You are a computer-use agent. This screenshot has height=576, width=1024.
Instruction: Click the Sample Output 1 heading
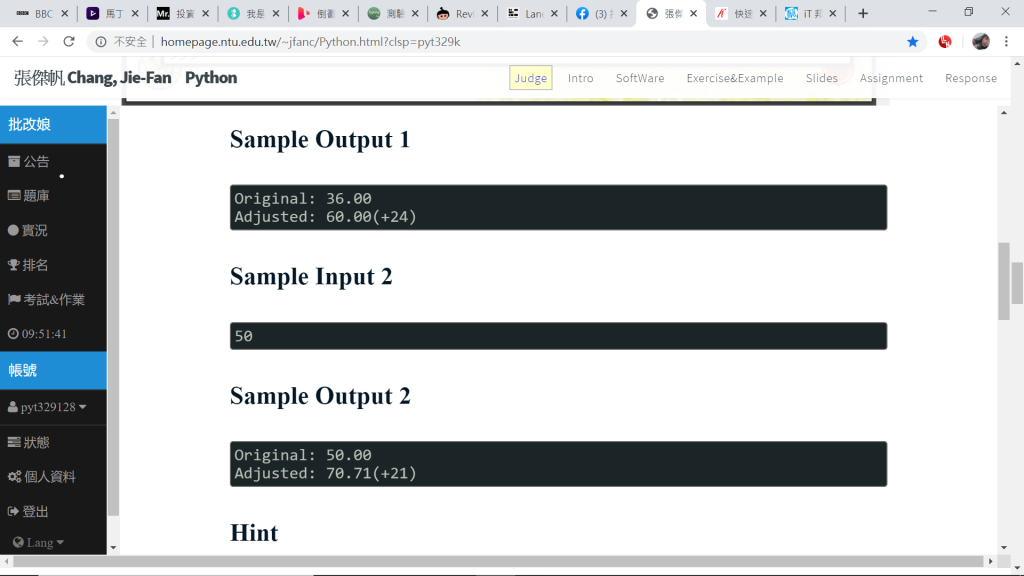(x=320, y=139)
